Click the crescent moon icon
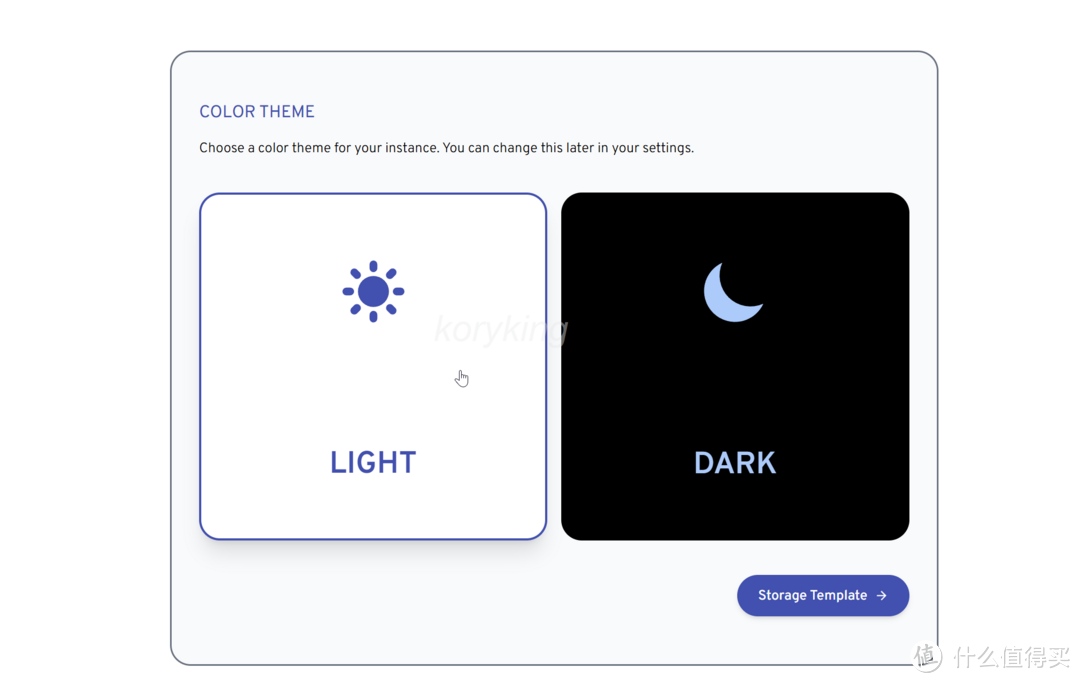Viewport: 1080px width, 683px height. 731,292
